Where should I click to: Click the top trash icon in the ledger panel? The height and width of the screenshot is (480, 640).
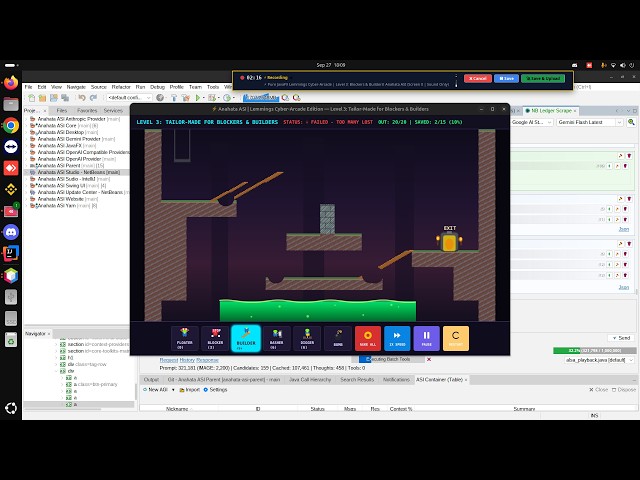pos(629,156)
